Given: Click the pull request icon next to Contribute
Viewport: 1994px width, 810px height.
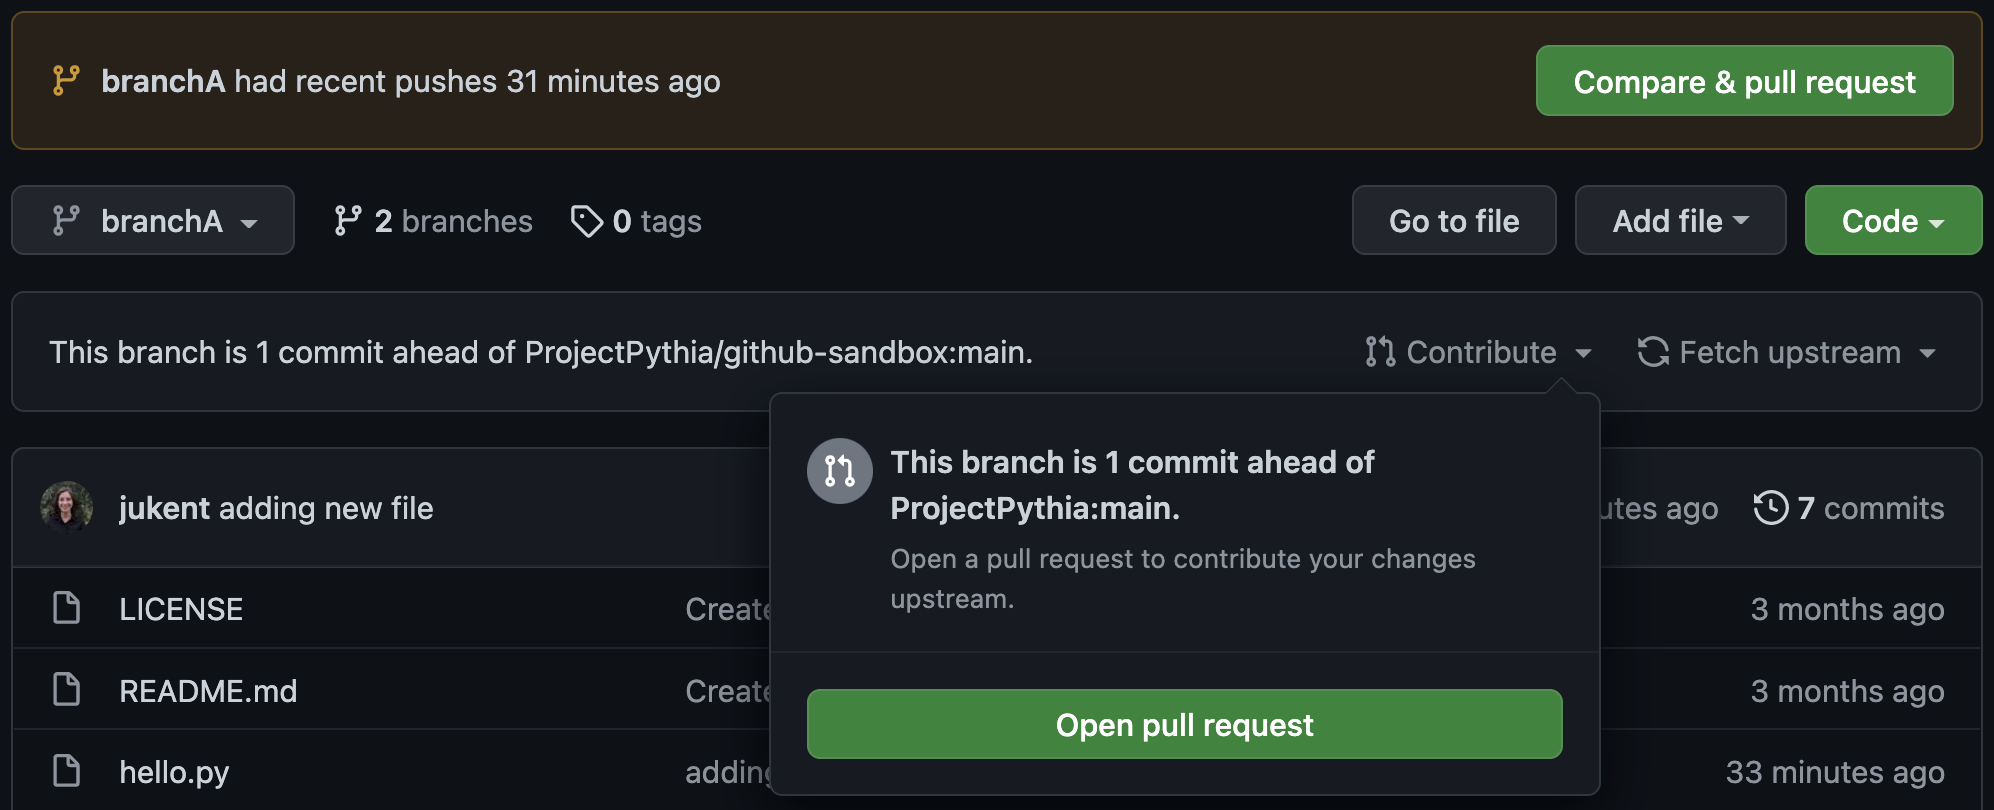Looking at the screenshot, I should coord(1379,352).
